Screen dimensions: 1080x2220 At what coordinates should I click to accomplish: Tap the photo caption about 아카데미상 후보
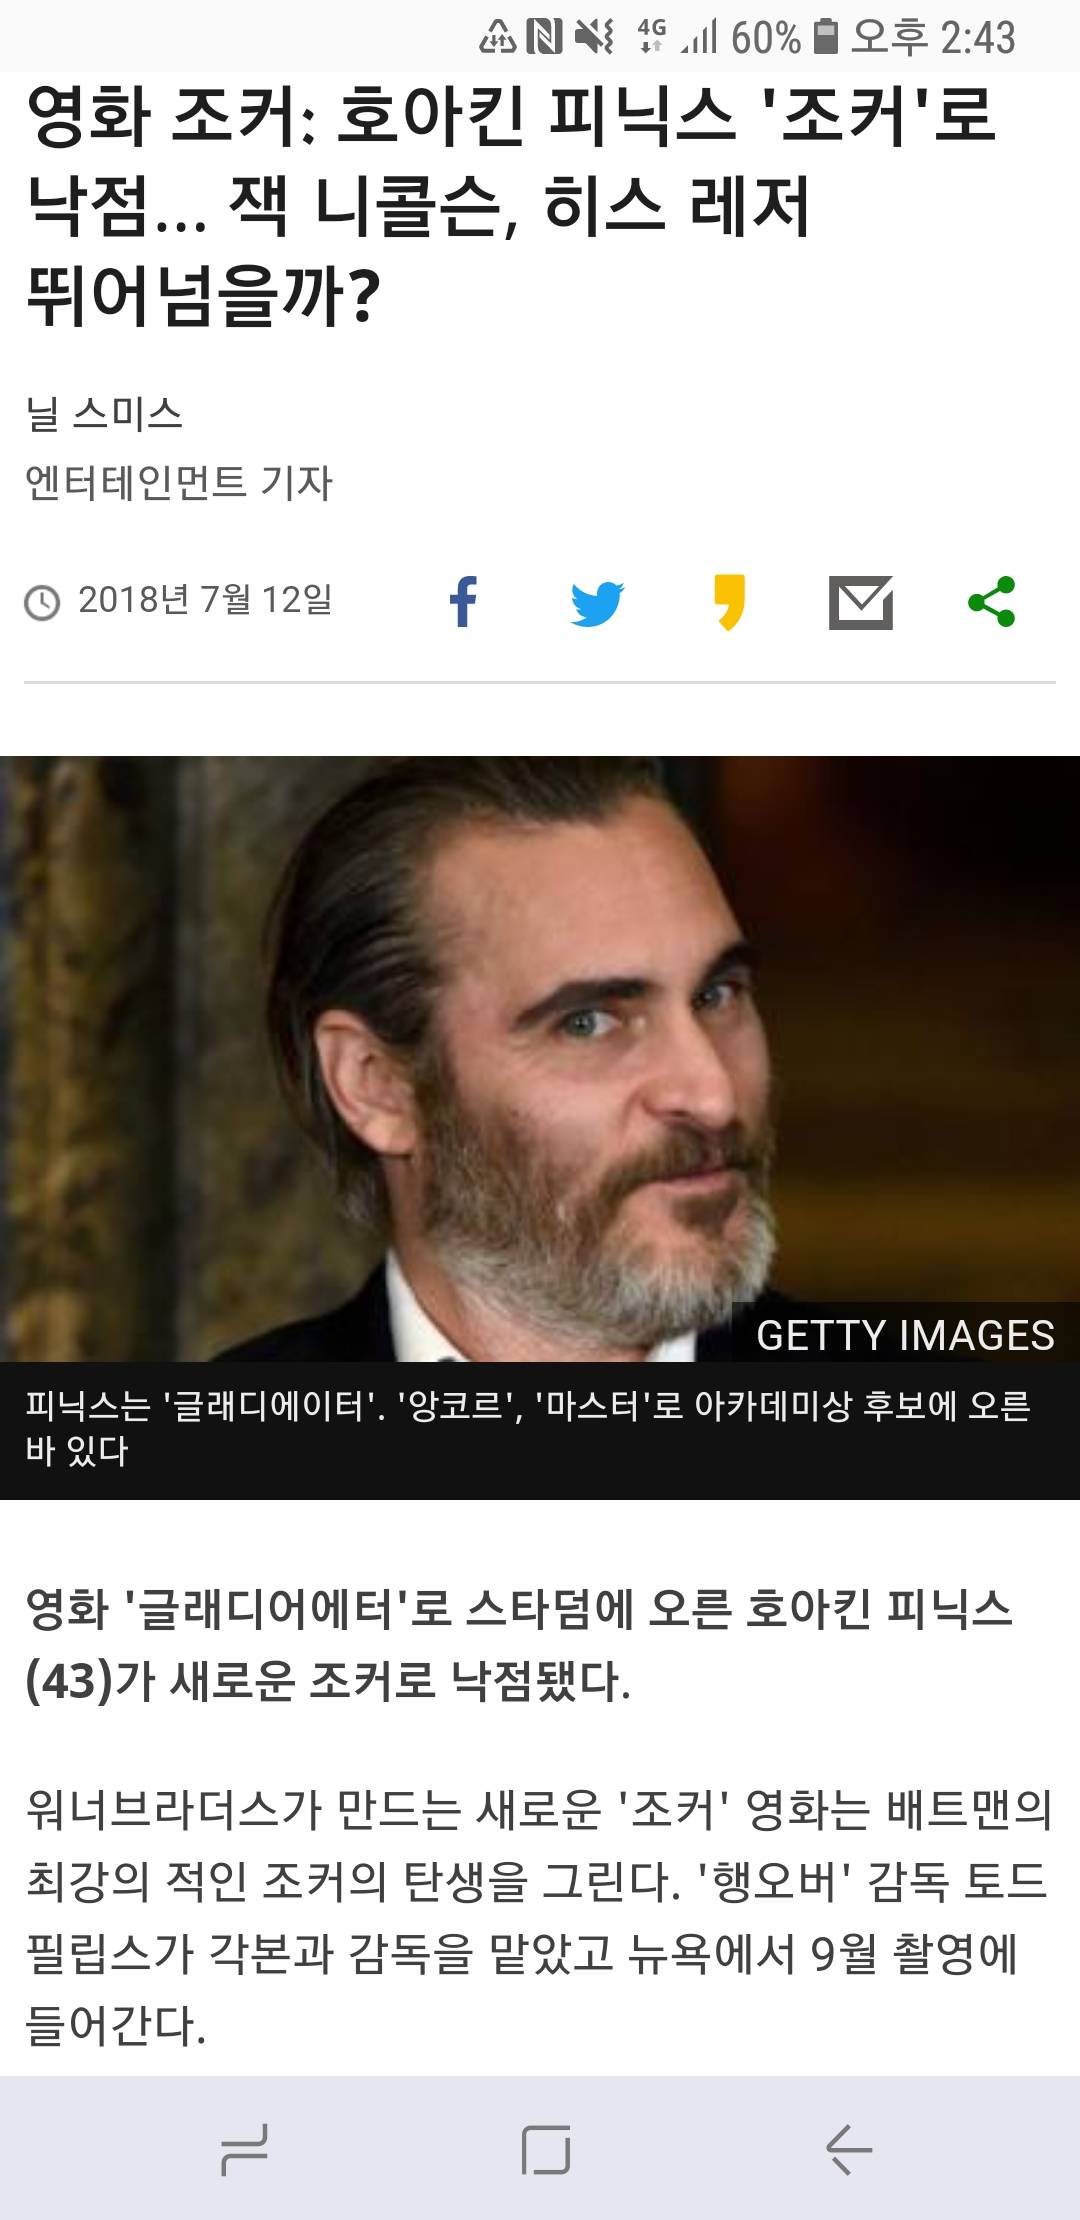point(527,1428)
